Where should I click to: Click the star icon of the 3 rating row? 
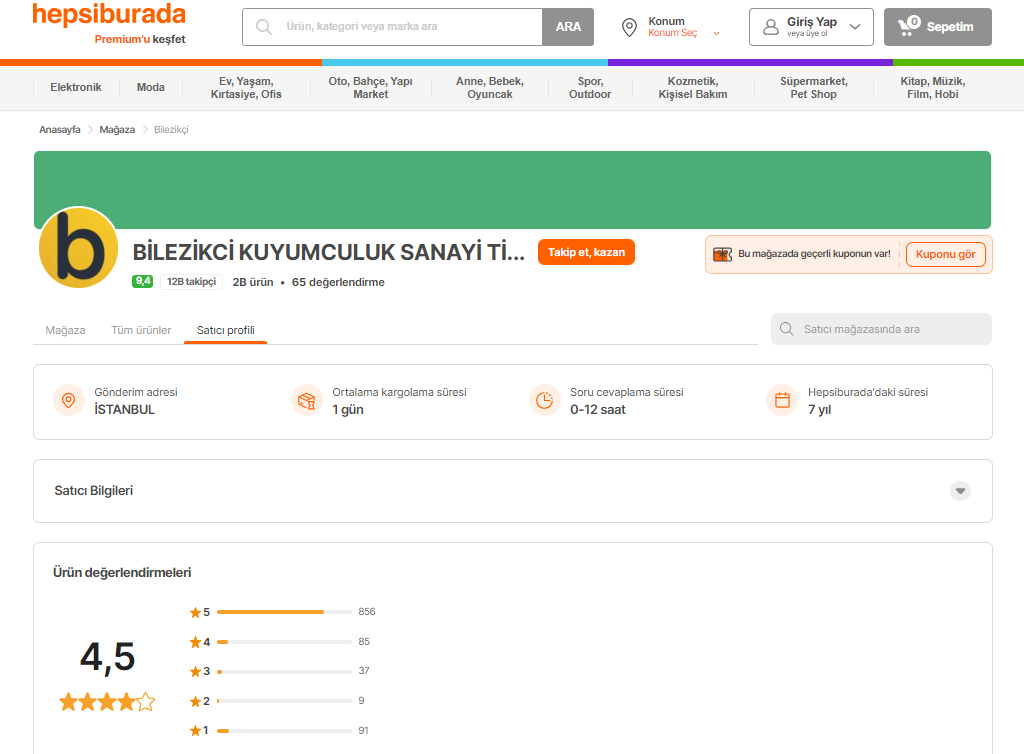pyautogui.click(x=195, y=672)
